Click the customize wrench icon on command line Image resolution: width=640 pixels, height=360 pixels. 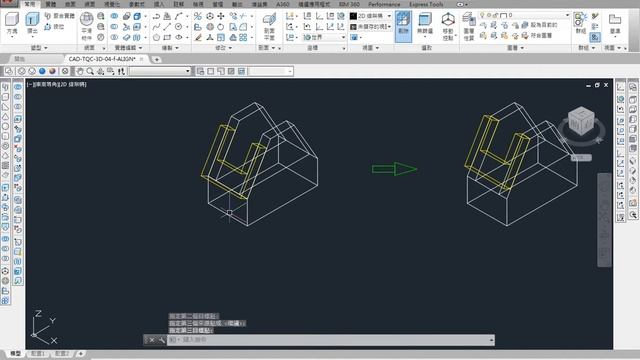(162, 340)
